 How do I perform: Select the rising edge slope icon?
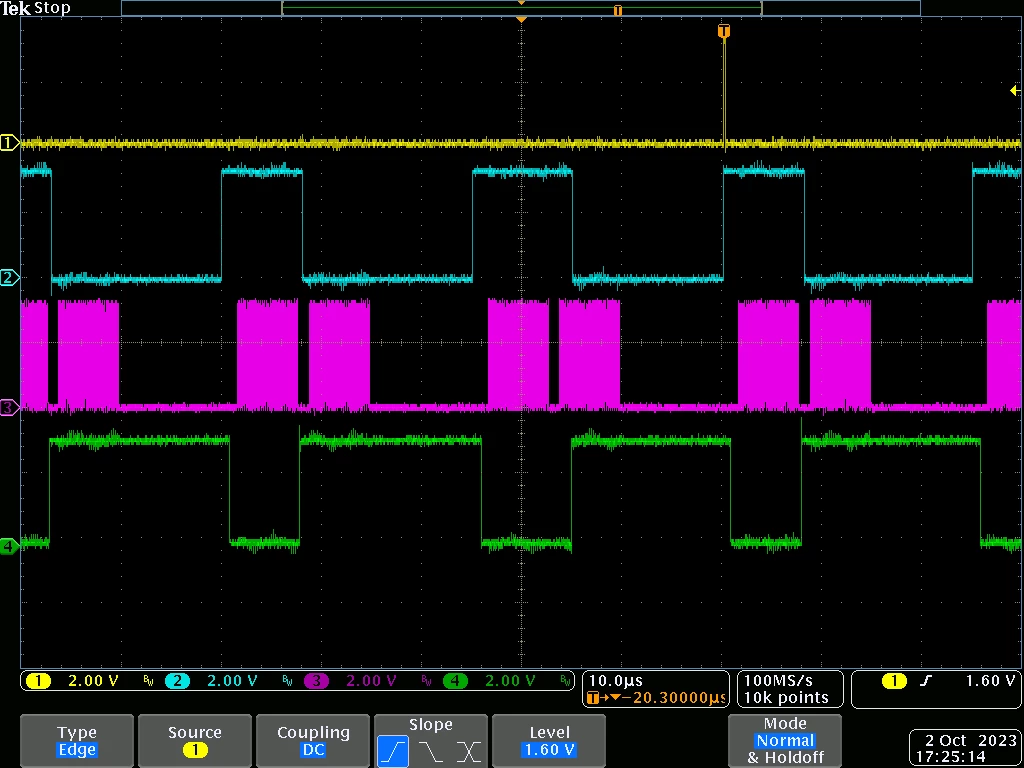click(x=392, y=751)
